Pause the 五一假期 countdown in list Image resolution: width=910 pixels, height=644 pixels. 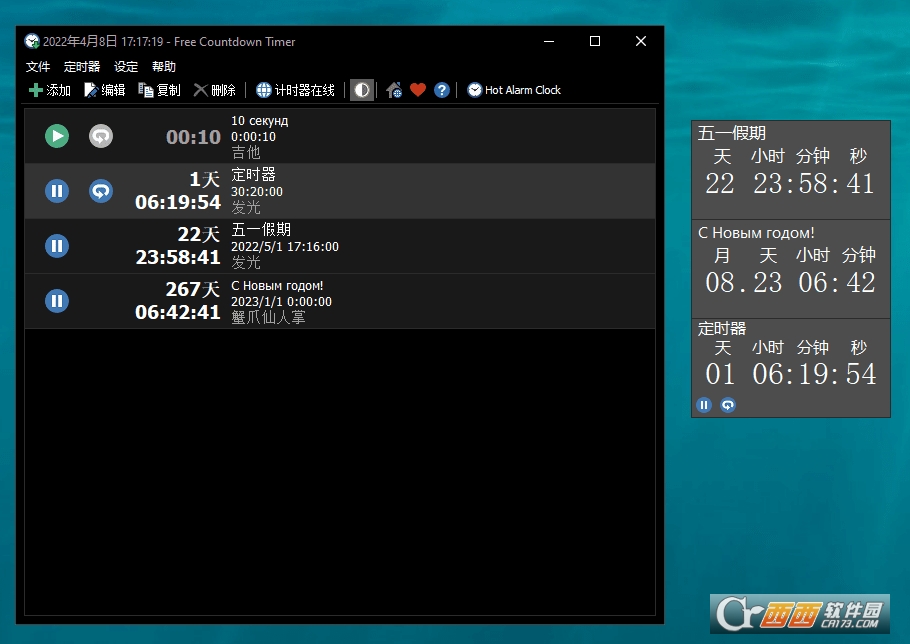57,246
